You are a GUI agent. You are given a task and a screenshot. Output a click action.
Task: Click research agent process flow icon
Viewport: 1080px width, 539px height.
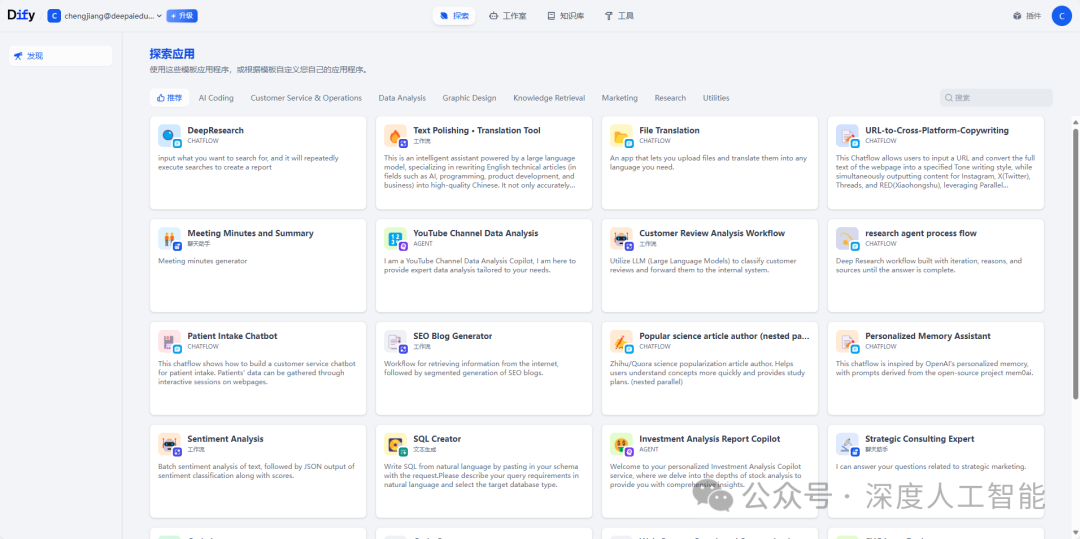847,238
